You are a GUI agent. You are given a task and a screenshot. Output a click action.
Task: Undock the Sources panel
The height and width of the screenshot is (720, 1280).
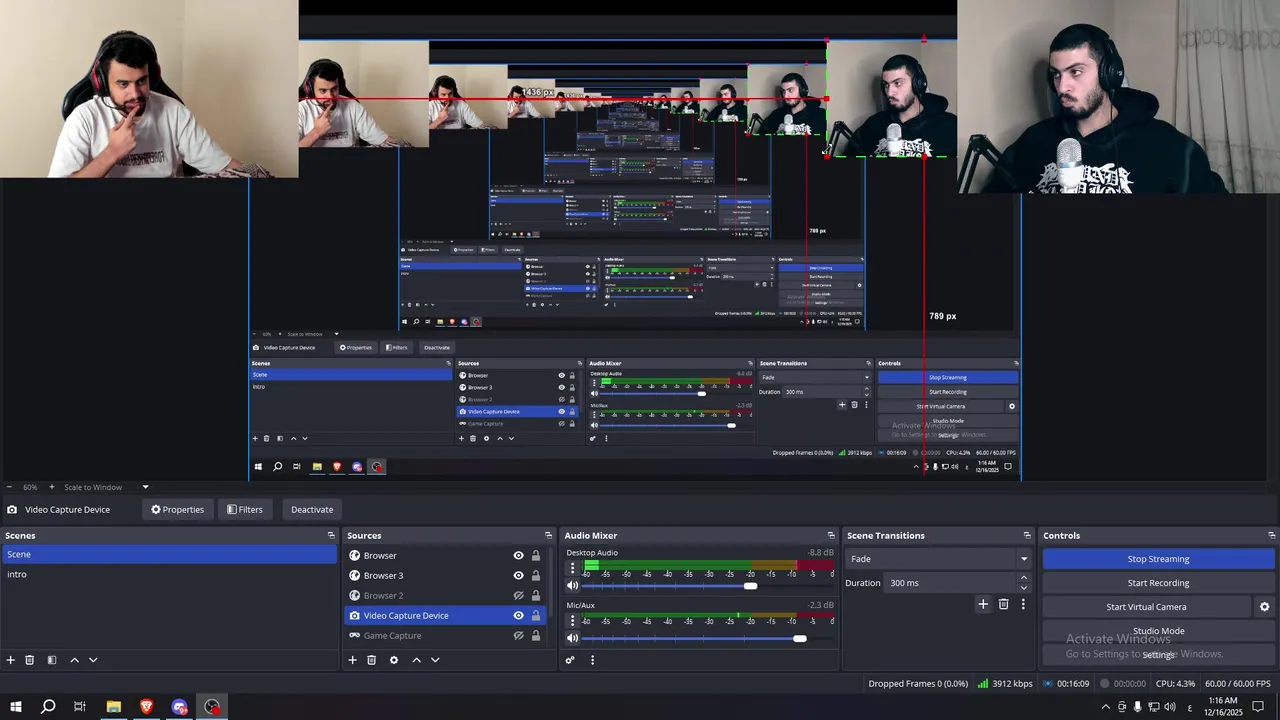[548, 536]
